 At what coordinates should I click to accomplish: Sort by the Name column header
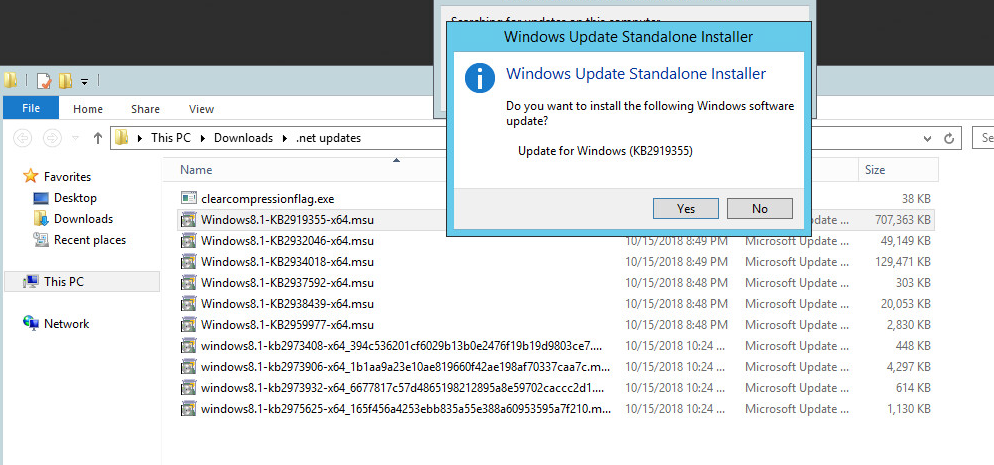(x=196, y=169)
